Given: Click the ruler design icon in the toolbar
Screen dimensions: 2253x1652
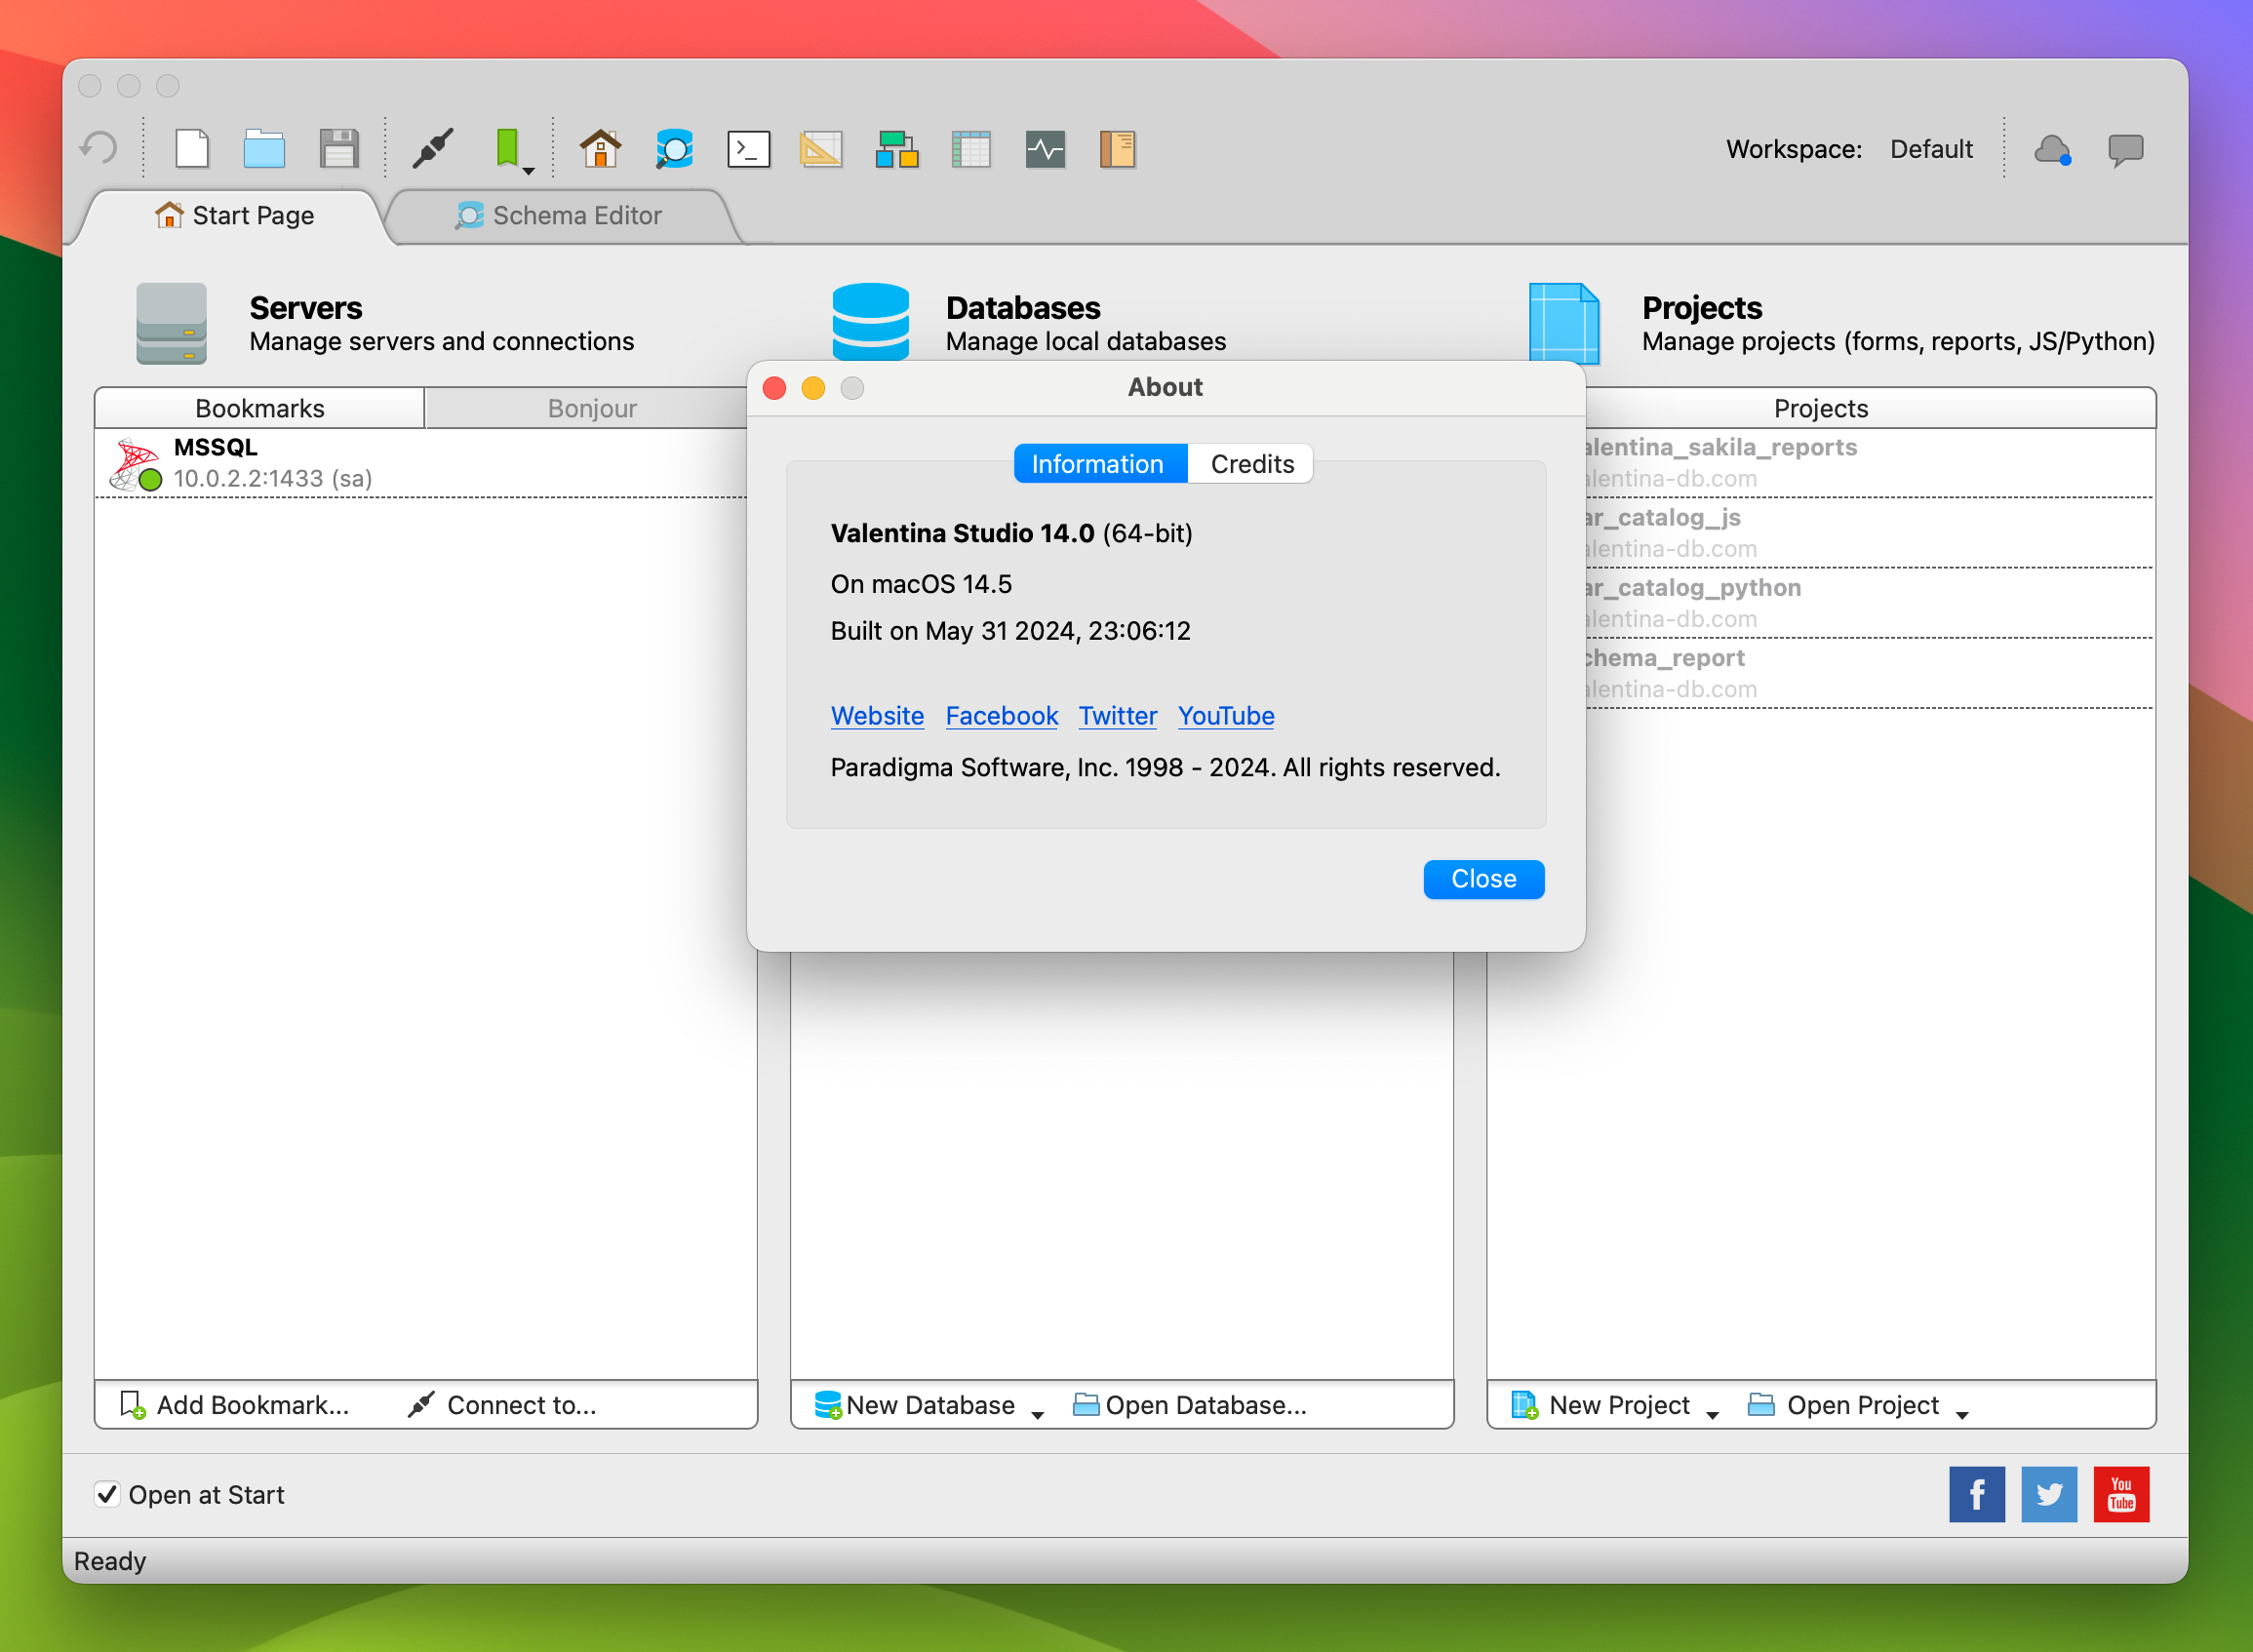Looking at the screenshot, I should (x=821, y=148).
